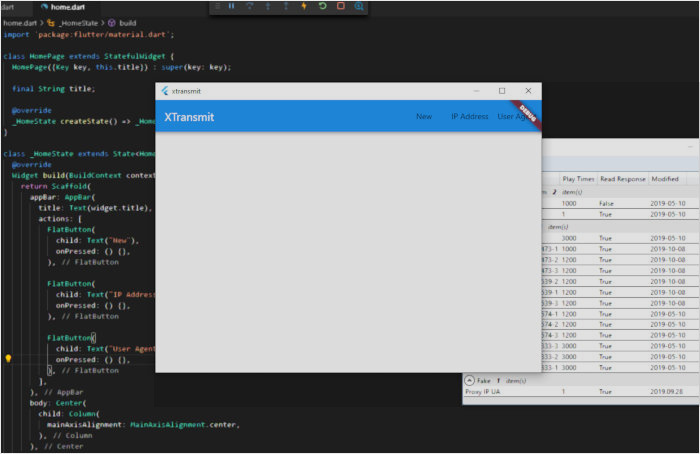This screenshot has height=454, width=700.
Task: Click the Modified column header
Action: [x=664, y=178]
